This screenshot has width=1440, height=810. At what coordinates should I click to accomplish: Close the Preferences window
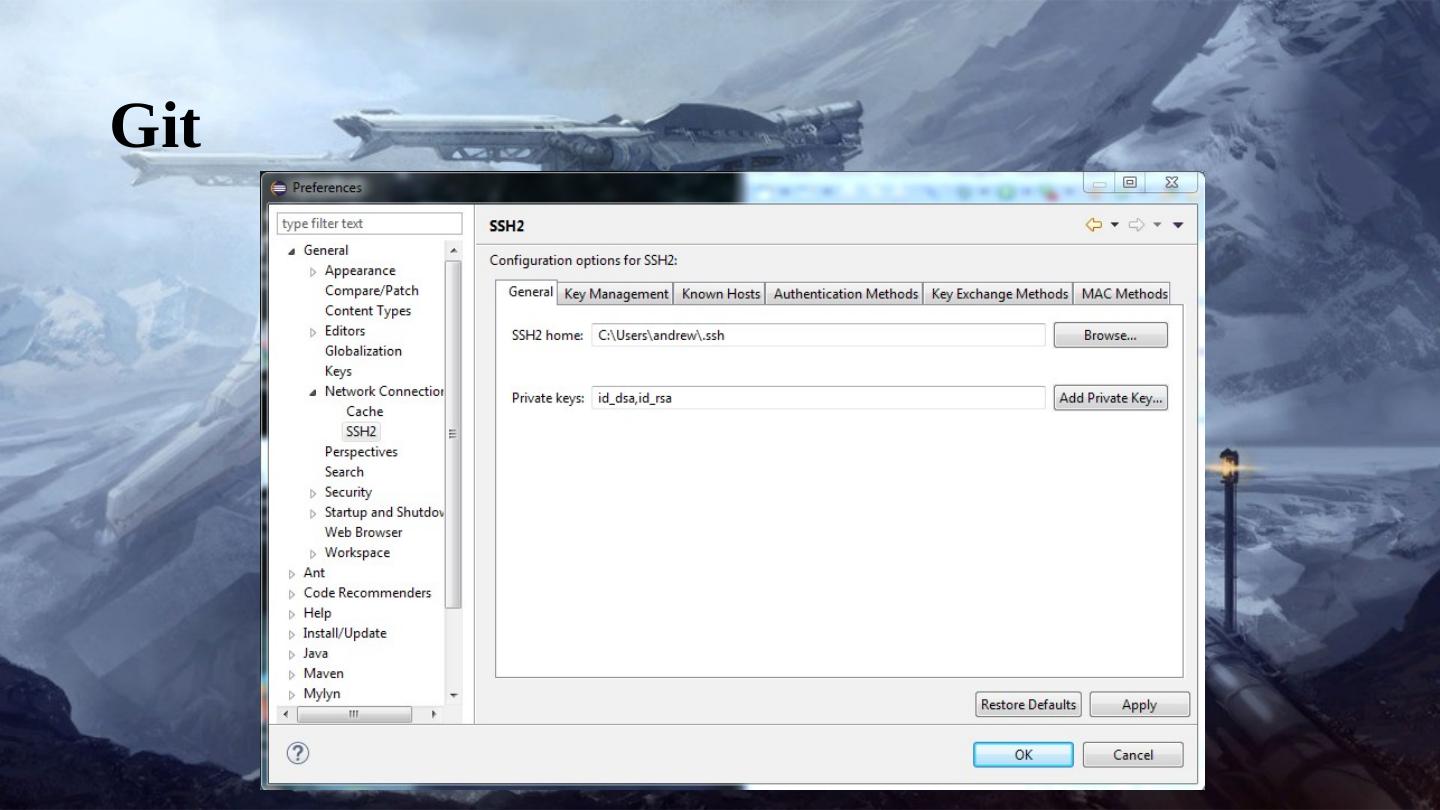pos(1171,183)
